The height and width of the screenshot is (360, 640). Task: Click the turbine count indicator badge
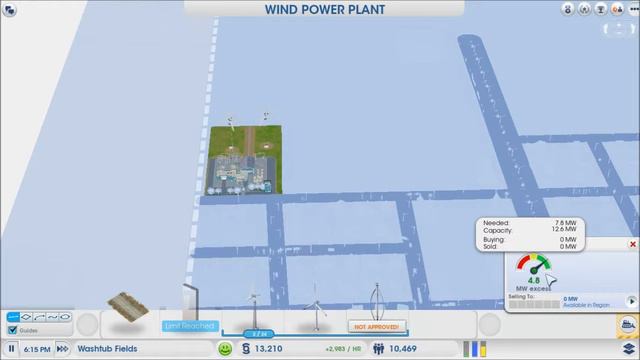tap(259, 334)
